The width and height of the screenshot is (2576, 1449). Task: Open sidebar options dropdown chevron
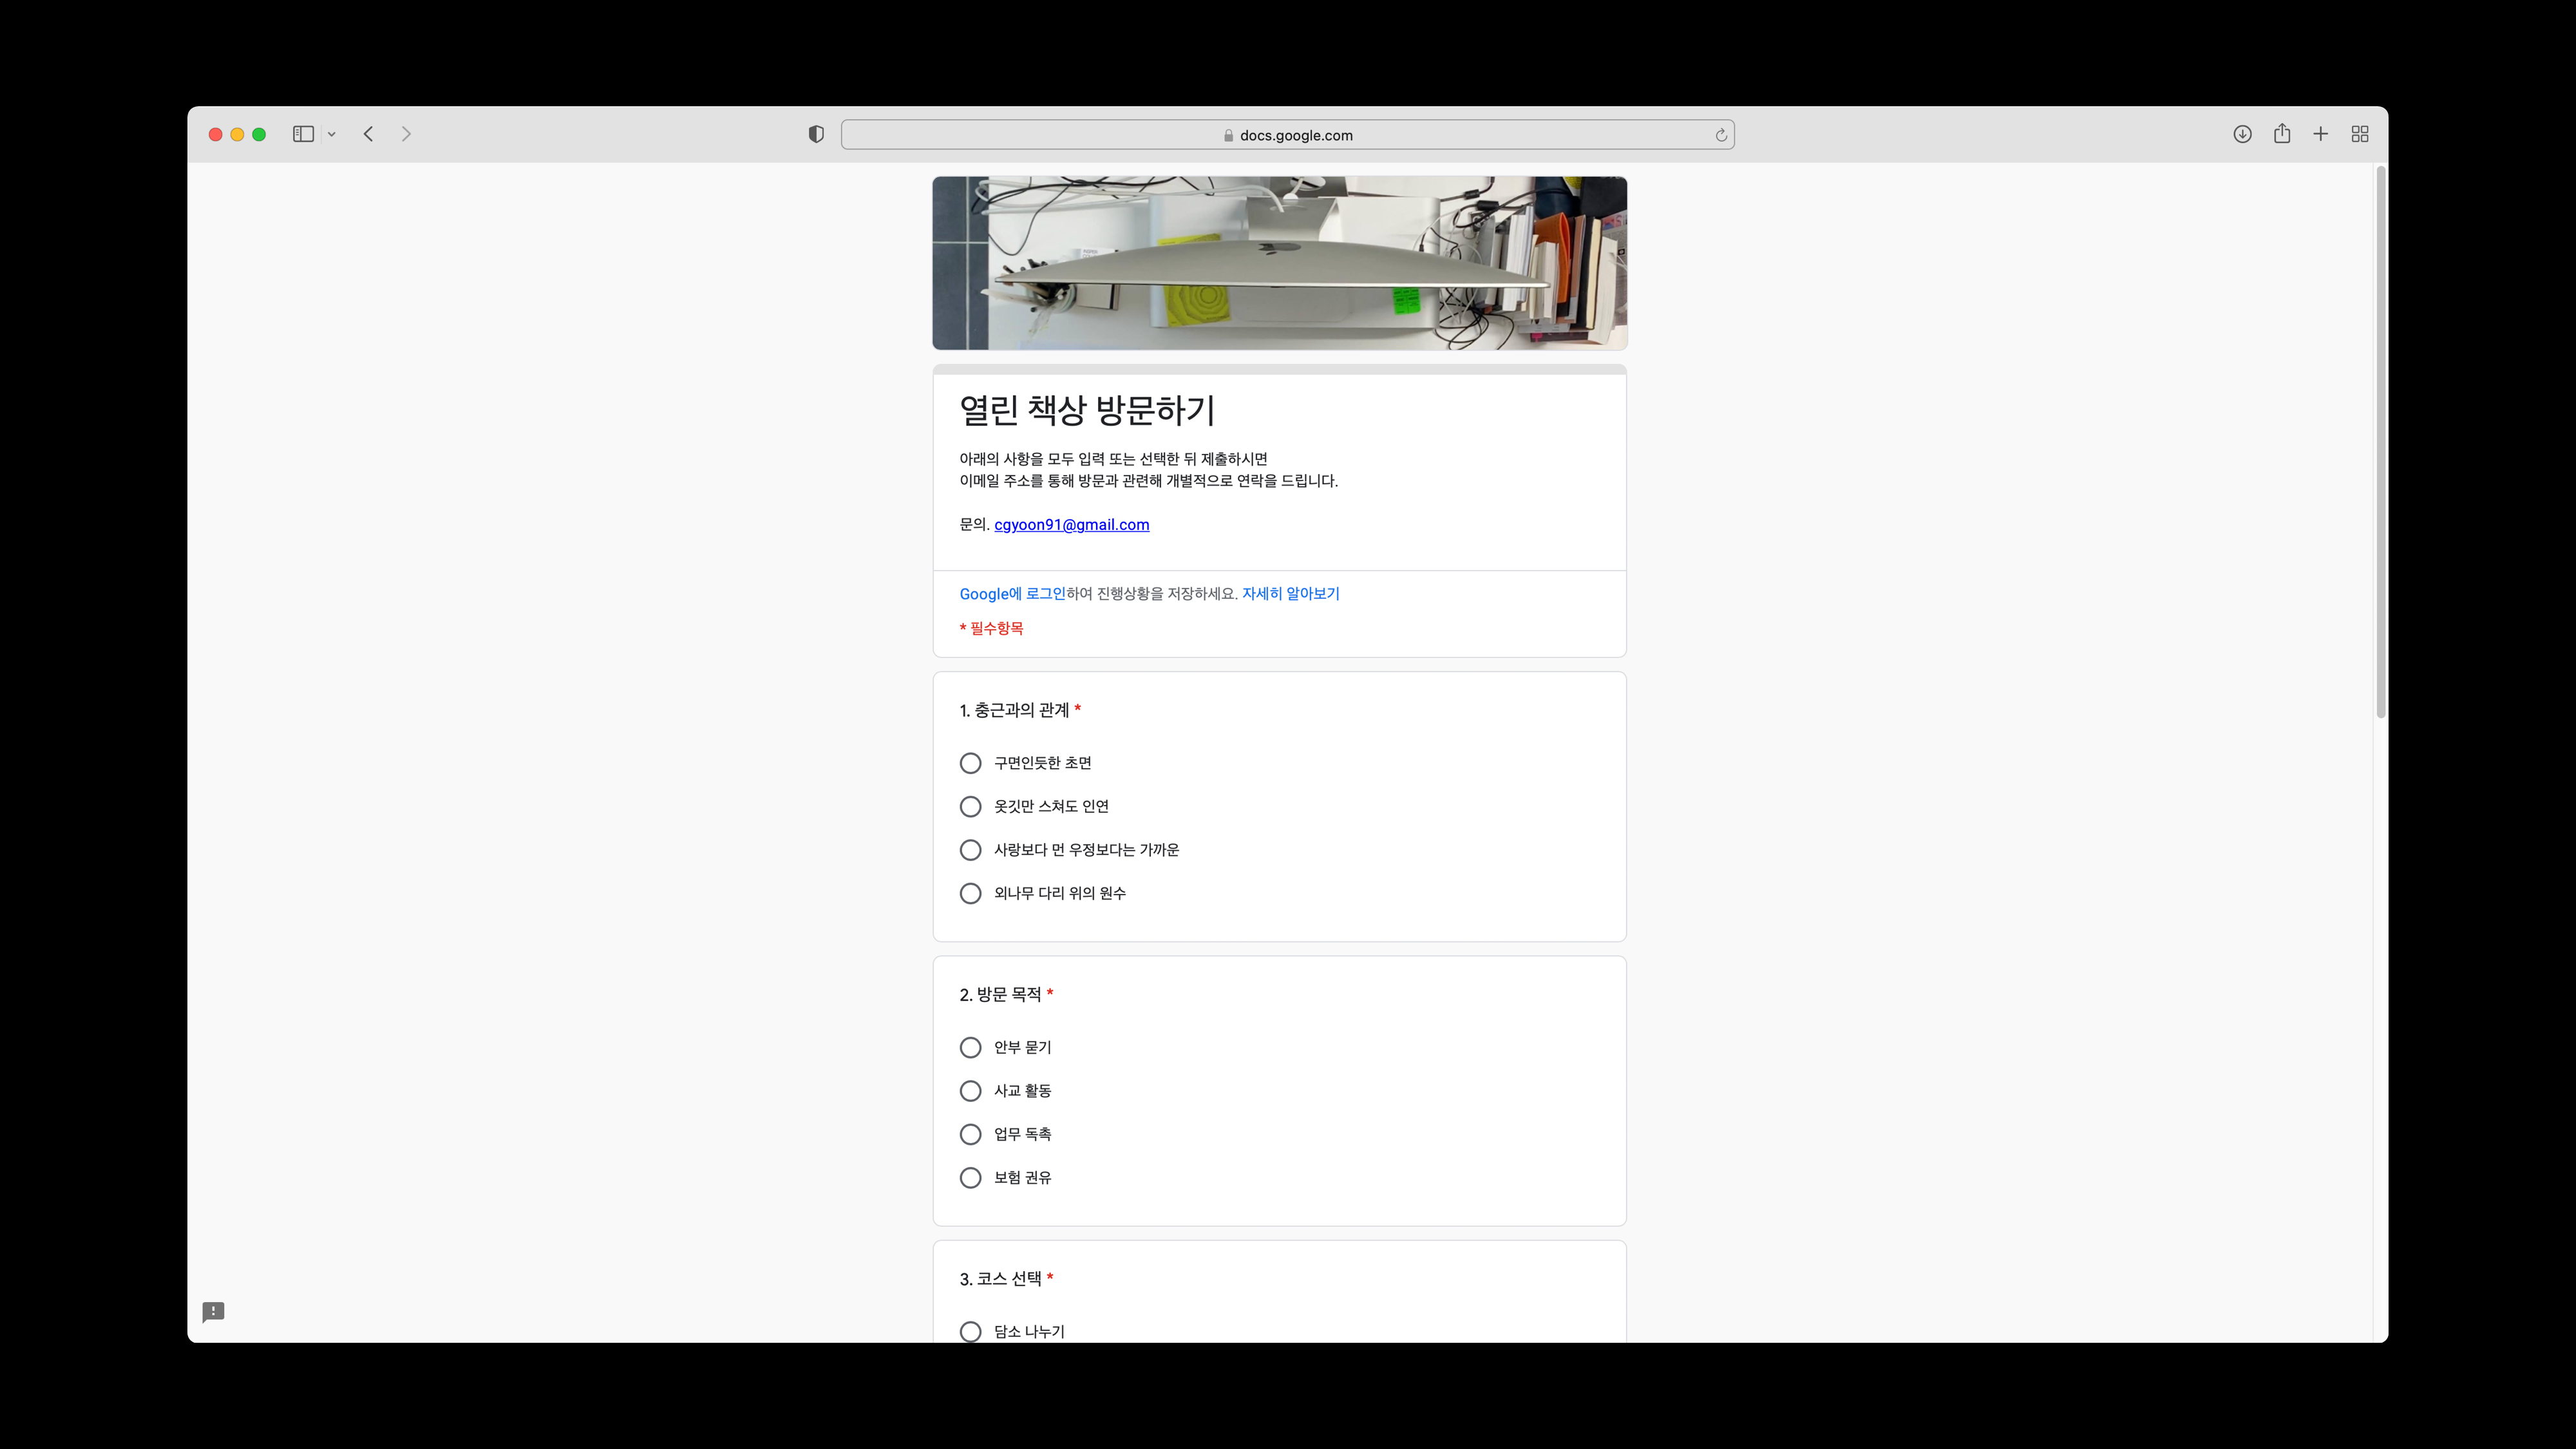(x=331, y=134)
